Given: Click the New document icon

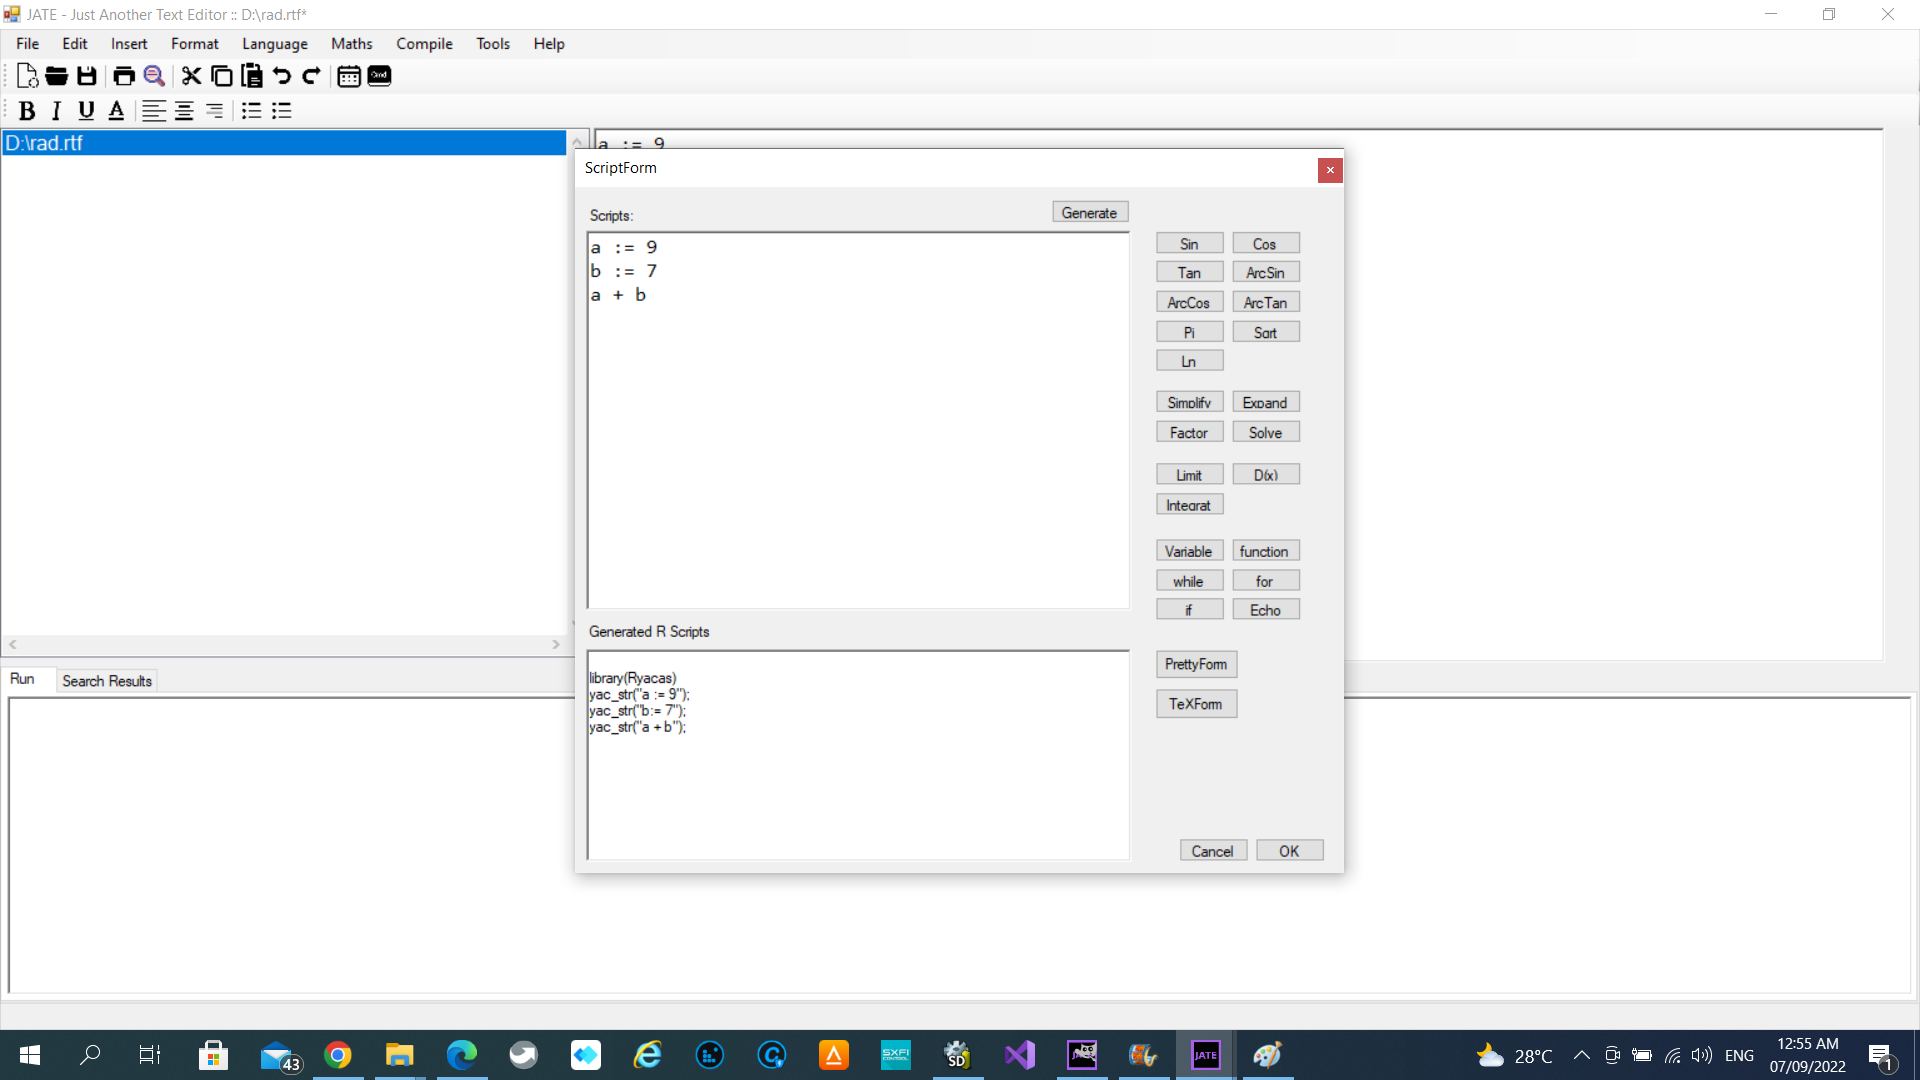Looking at the screenshot, I should click(x=27, y=76).
